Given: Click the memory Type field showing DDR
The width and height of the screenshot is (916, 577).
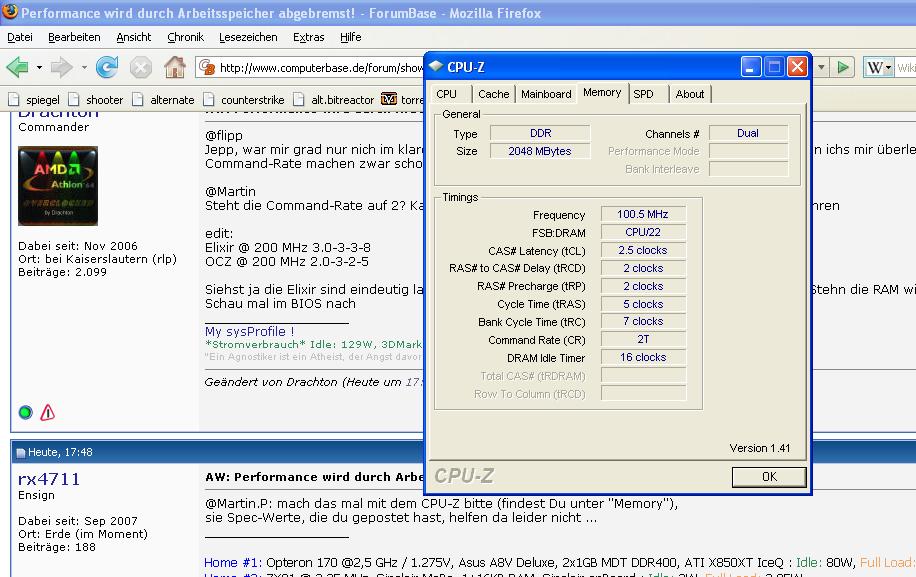Looking at the screenshot, I should [x=540, y=133].
